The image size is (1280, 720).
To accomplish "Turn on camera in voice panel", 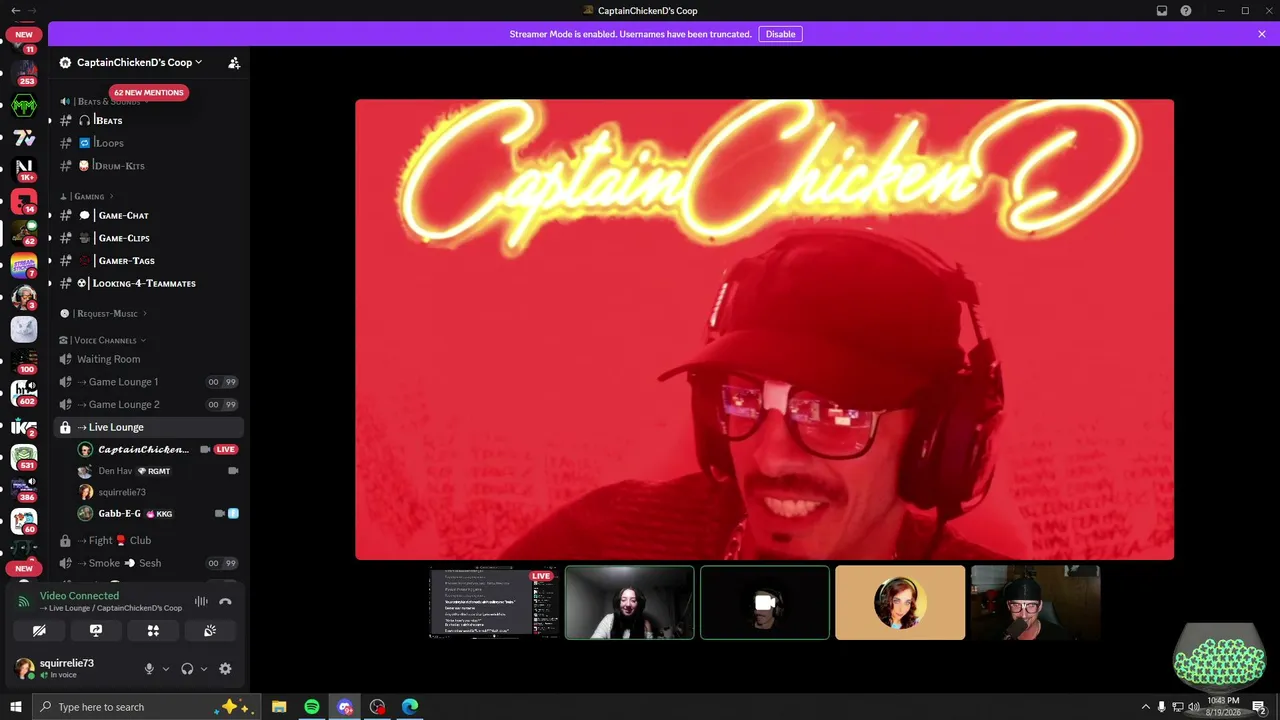I will (x=39, y=631).
